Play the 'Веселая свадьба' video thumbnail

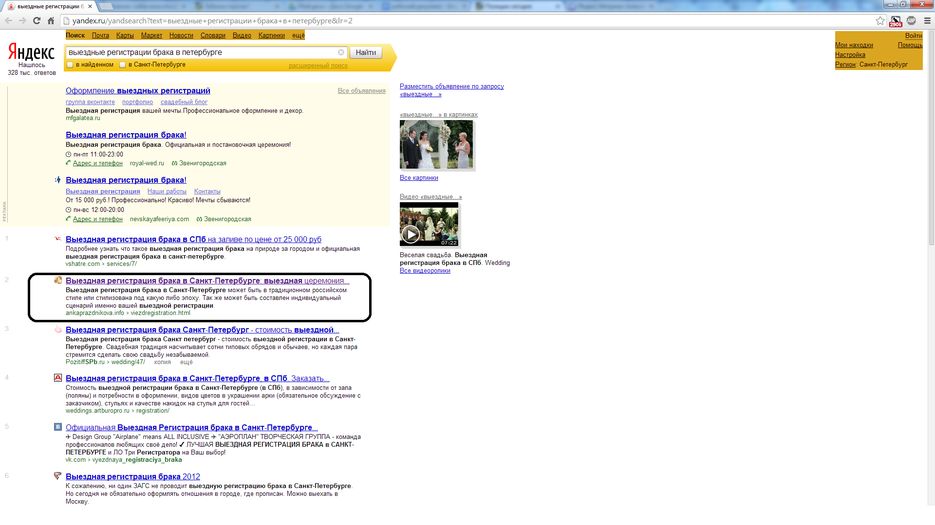[x=429, y=224]
